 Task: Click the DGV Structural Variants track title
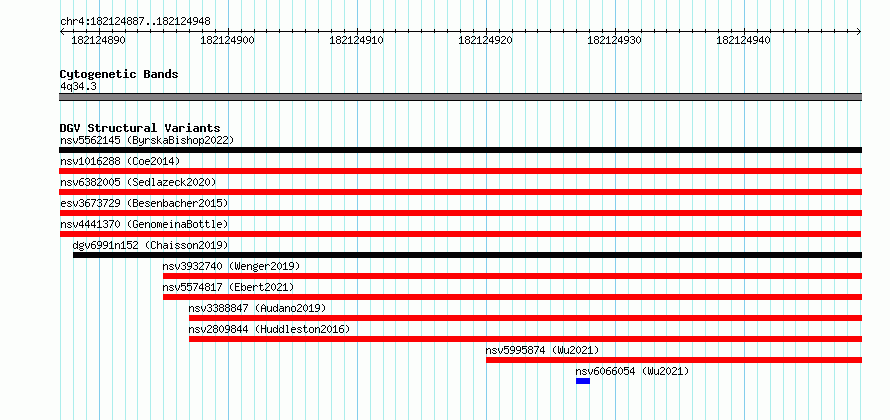click(140, 128)
